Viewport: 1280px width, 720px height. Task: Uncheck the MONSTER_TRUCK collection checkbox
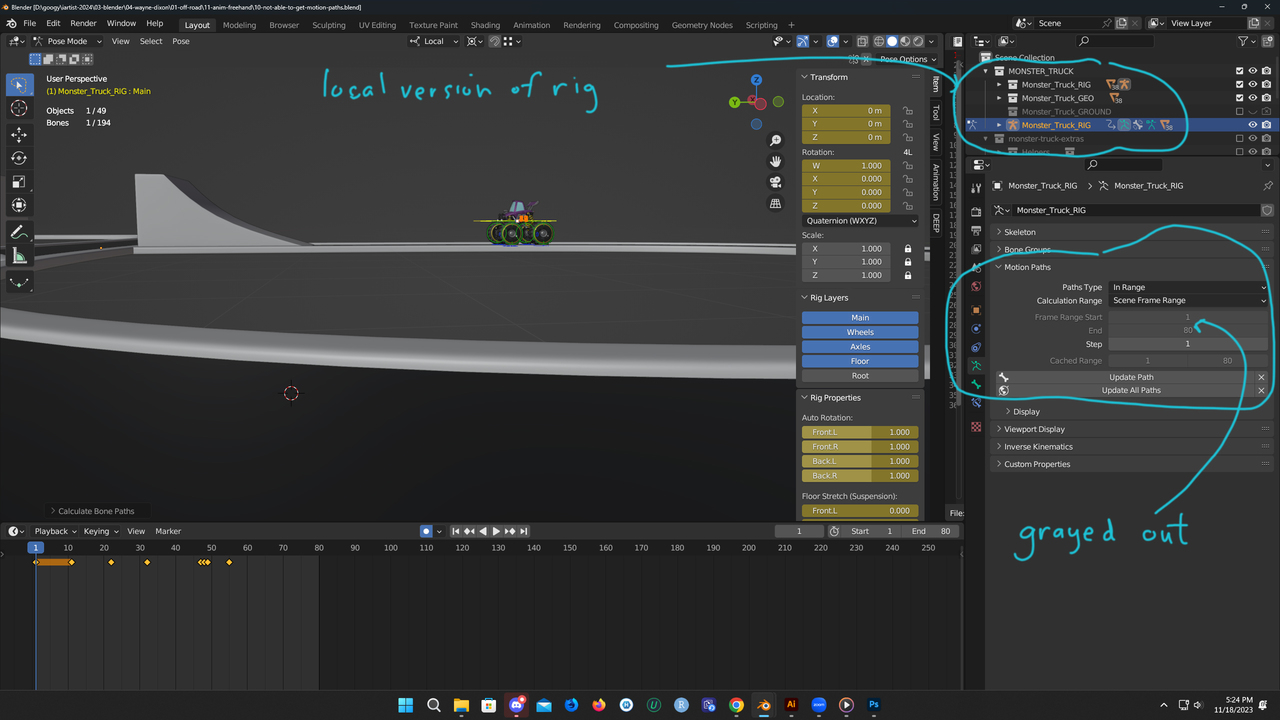coord(1239,70)
